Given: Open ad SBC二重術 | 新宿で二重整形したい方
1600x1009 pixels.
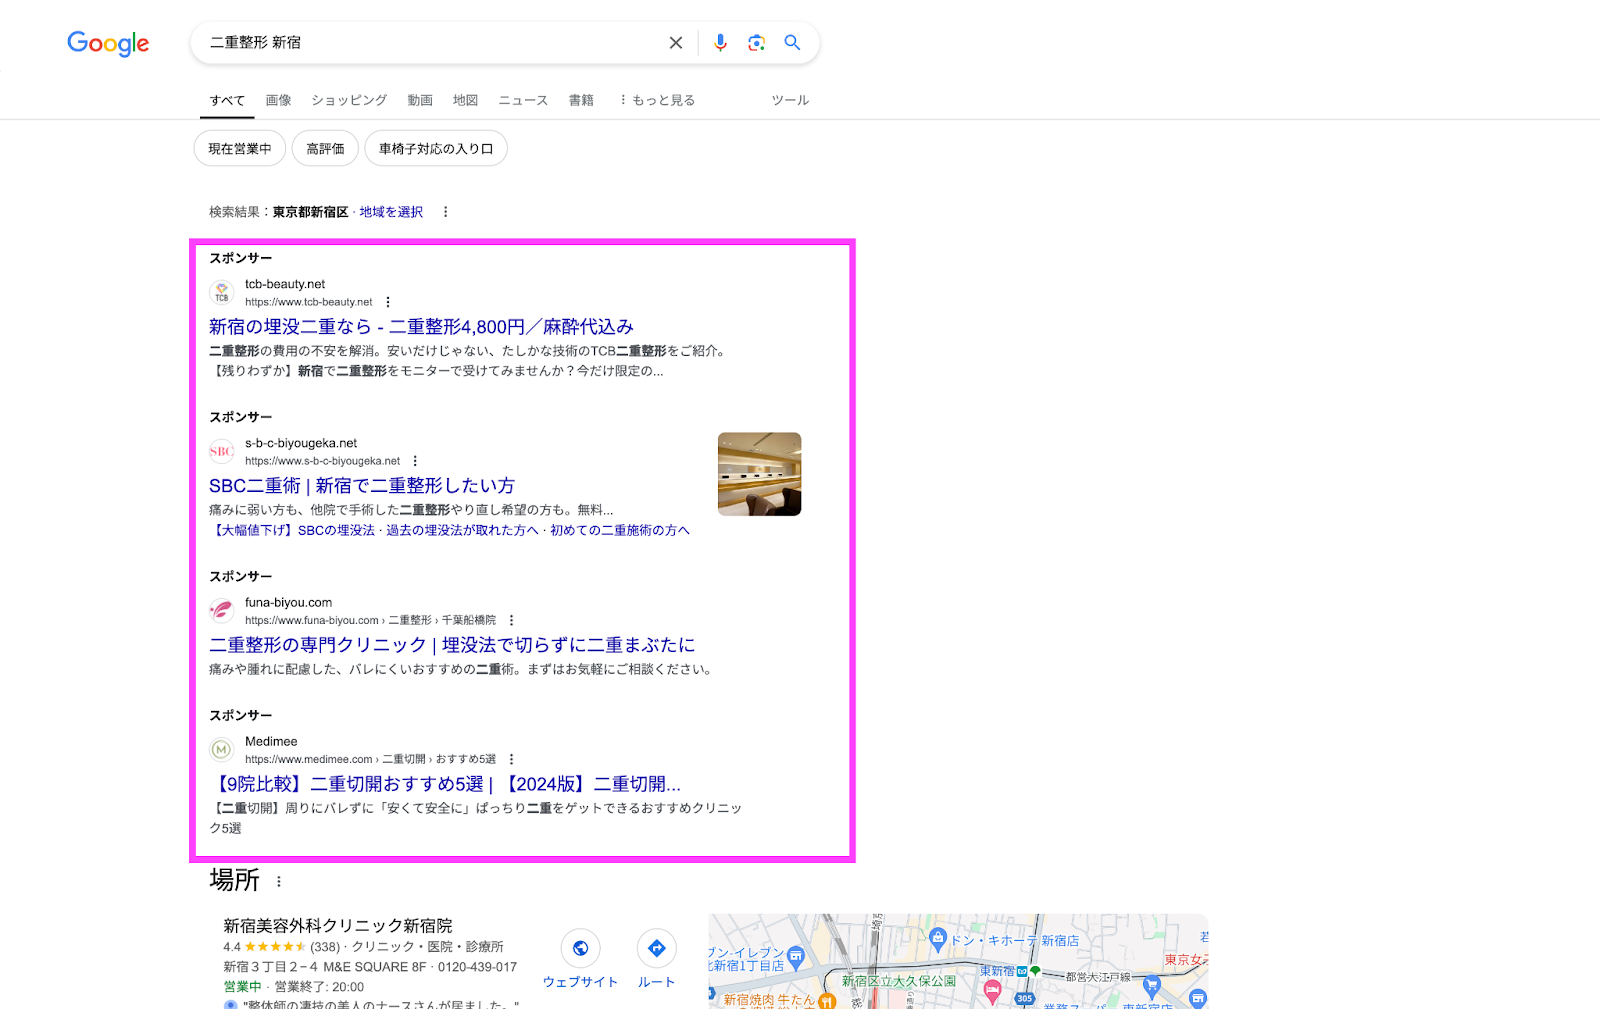Looking at the screenshot, I should (x=362, y=486).
